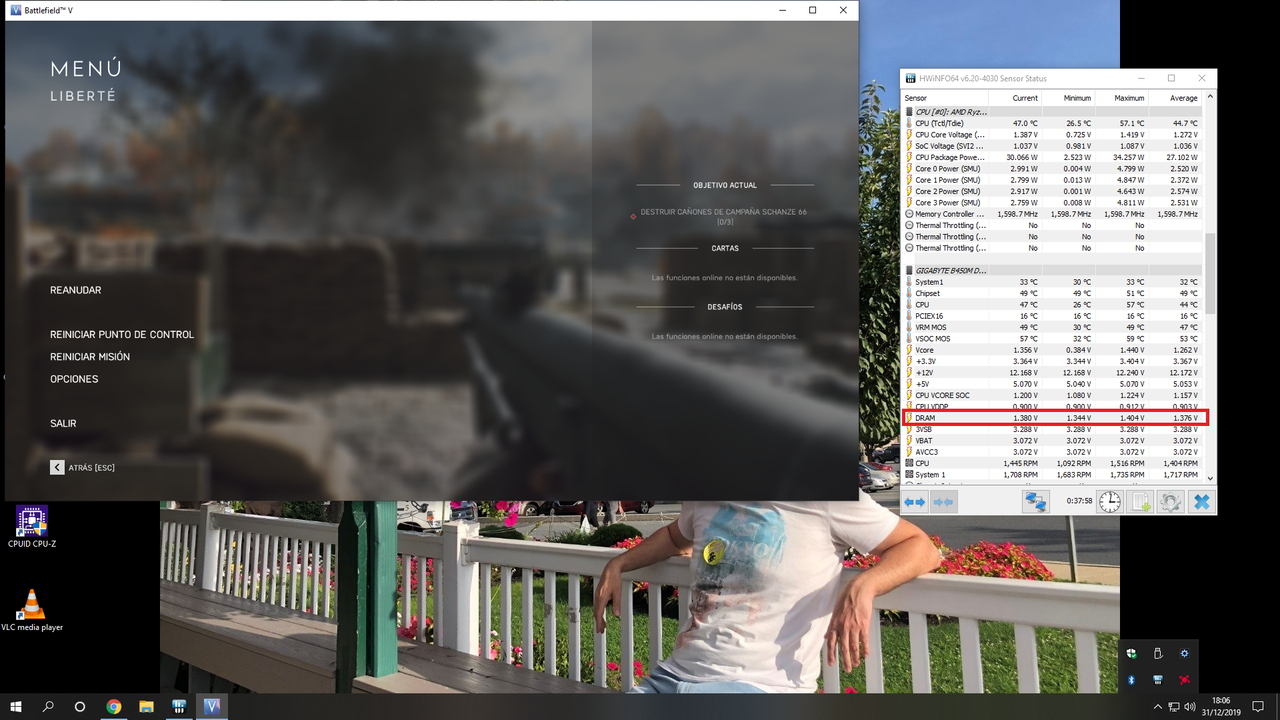This screenshot has height=720, width=1280.
Task: Select the DRAM voltage row
Action: pos(1052,418)
